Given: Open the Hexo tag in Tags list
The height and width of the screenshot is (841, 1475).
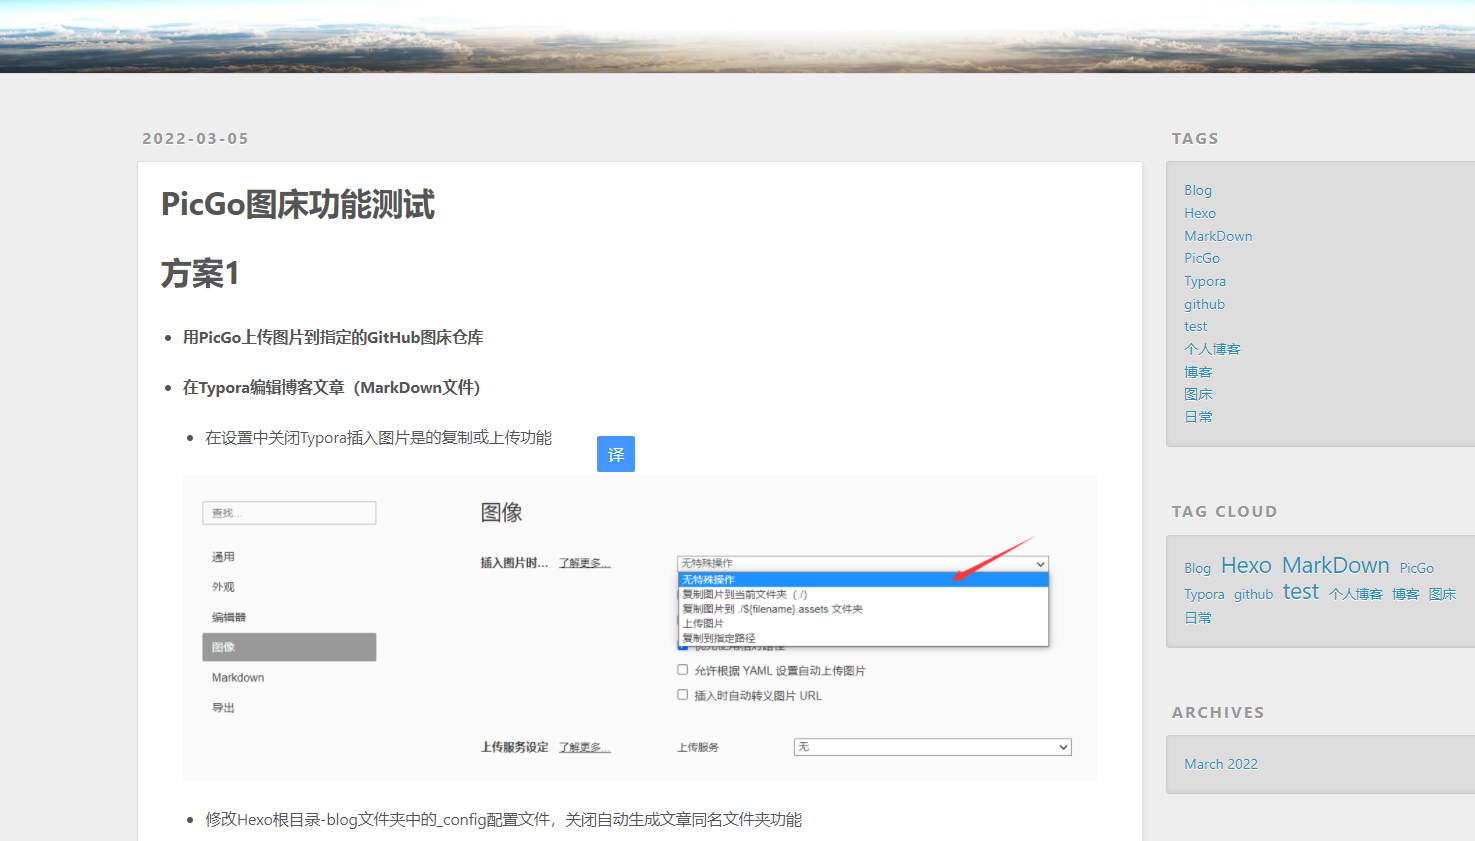Looking at the screenshot, I should click(1200, 213).
